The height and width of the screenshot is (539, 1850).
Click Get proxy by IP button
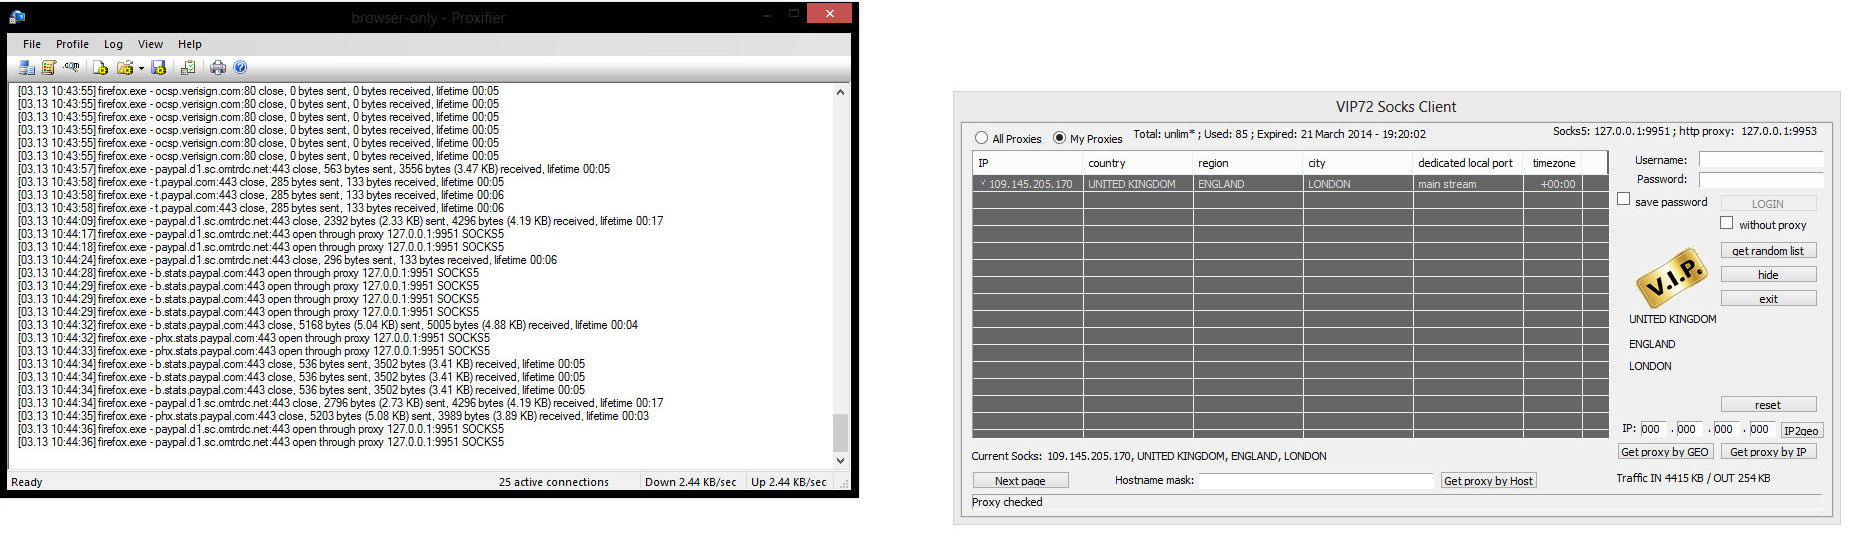point(1768,451)
